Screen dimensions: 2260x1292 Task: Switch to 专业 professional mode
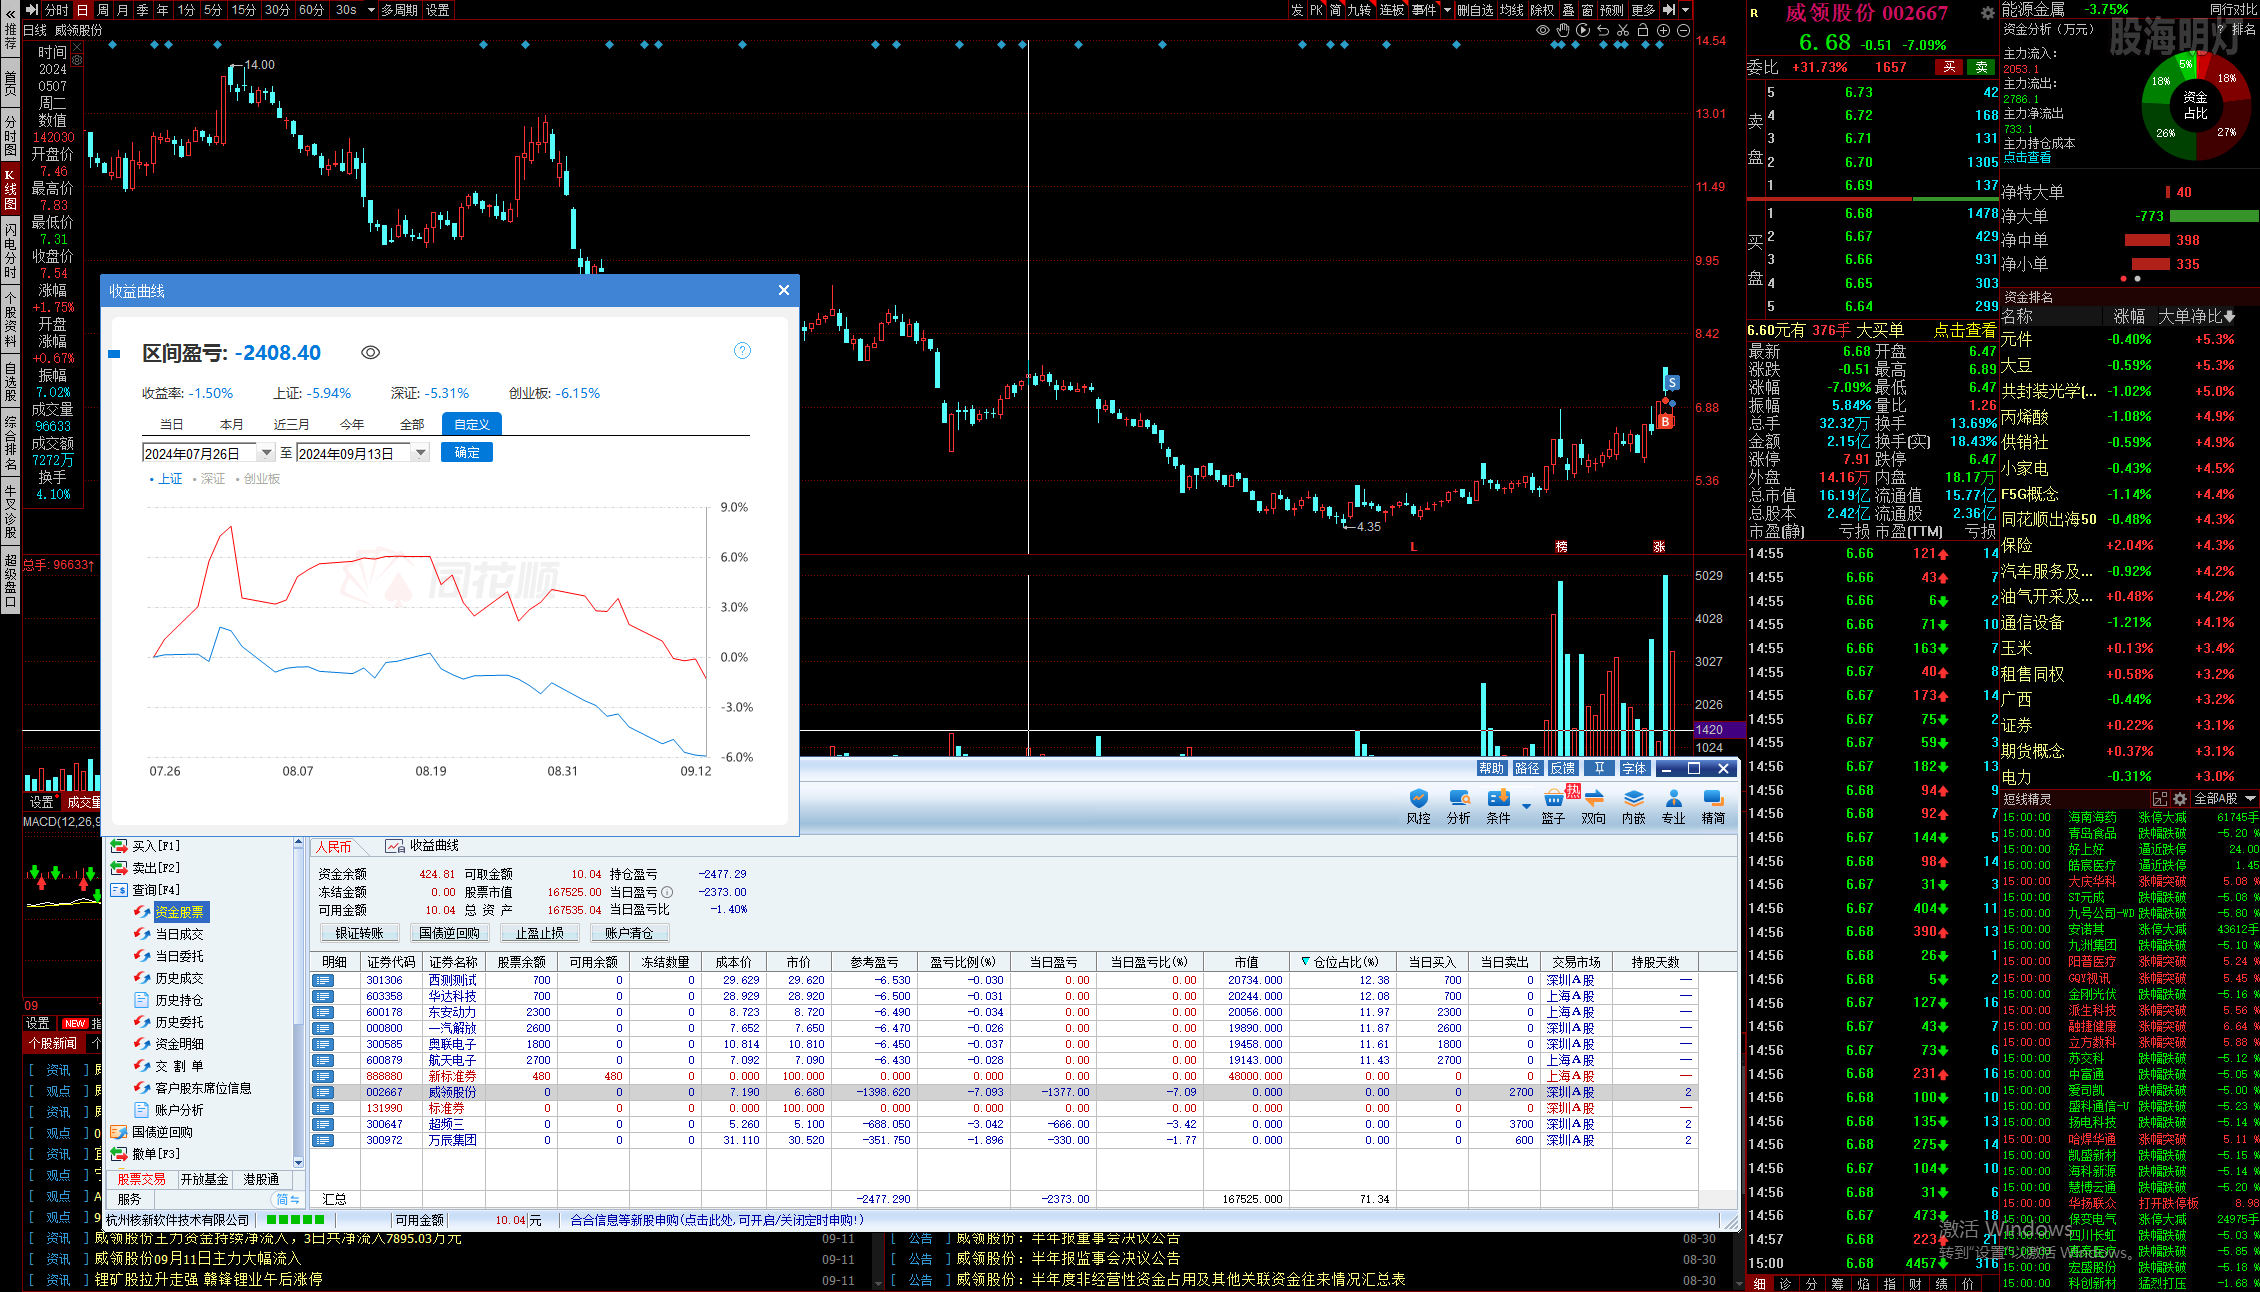click(1674, 806)
